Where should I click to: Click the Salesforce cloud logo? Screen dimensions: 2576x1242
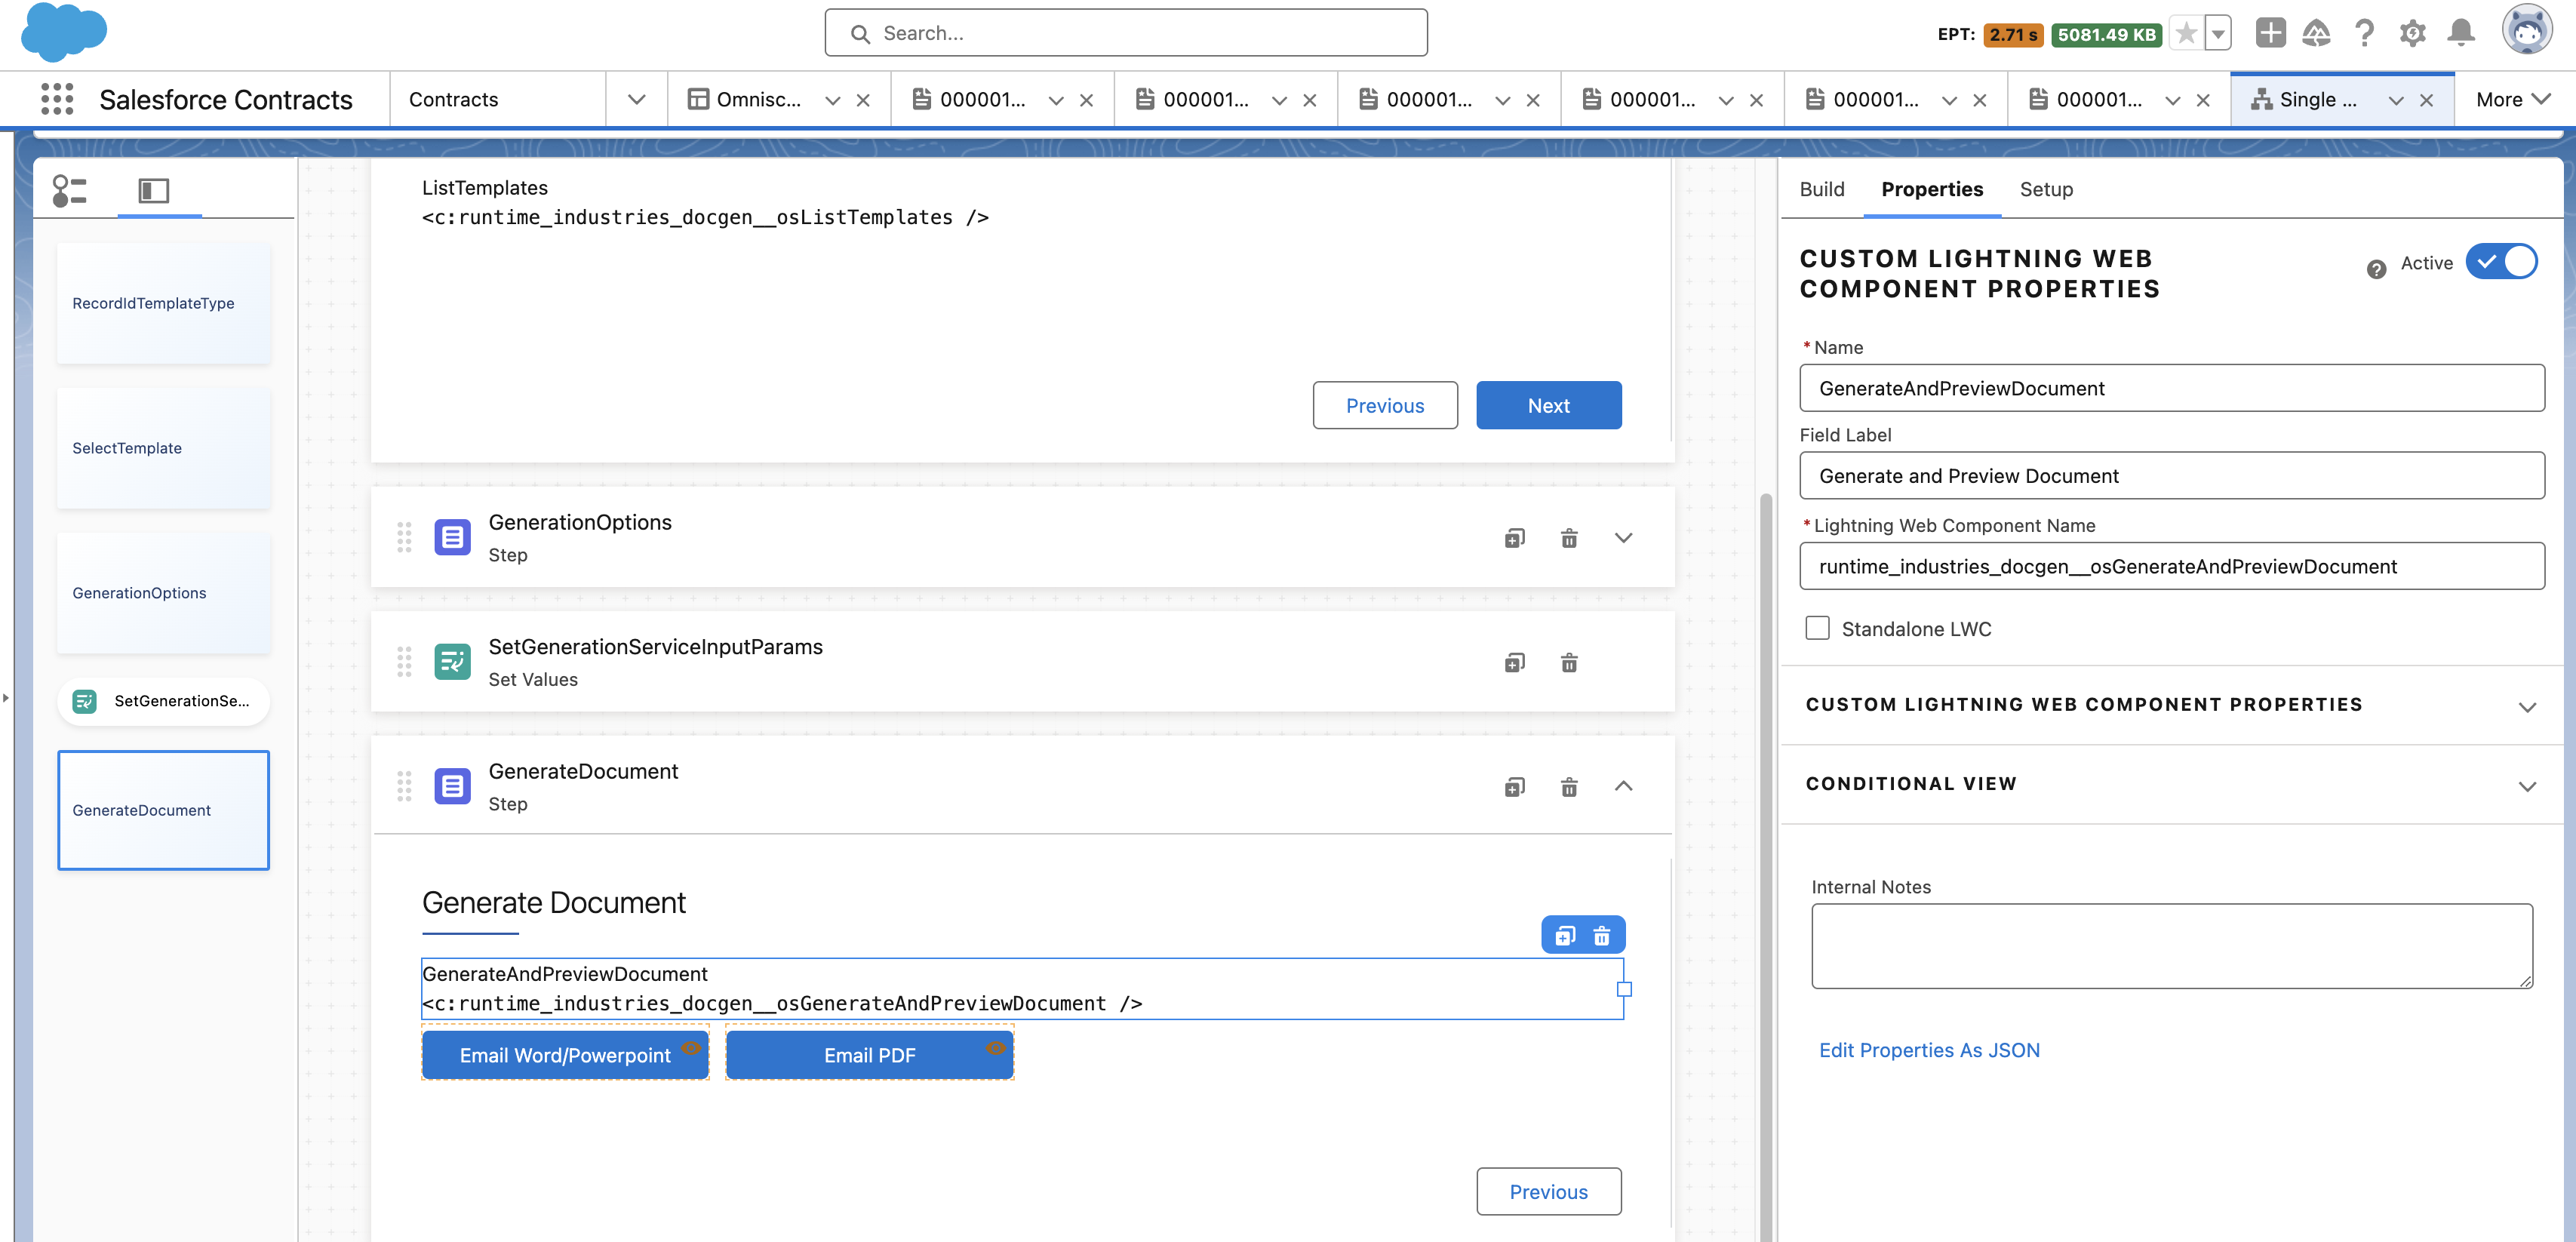62,32
